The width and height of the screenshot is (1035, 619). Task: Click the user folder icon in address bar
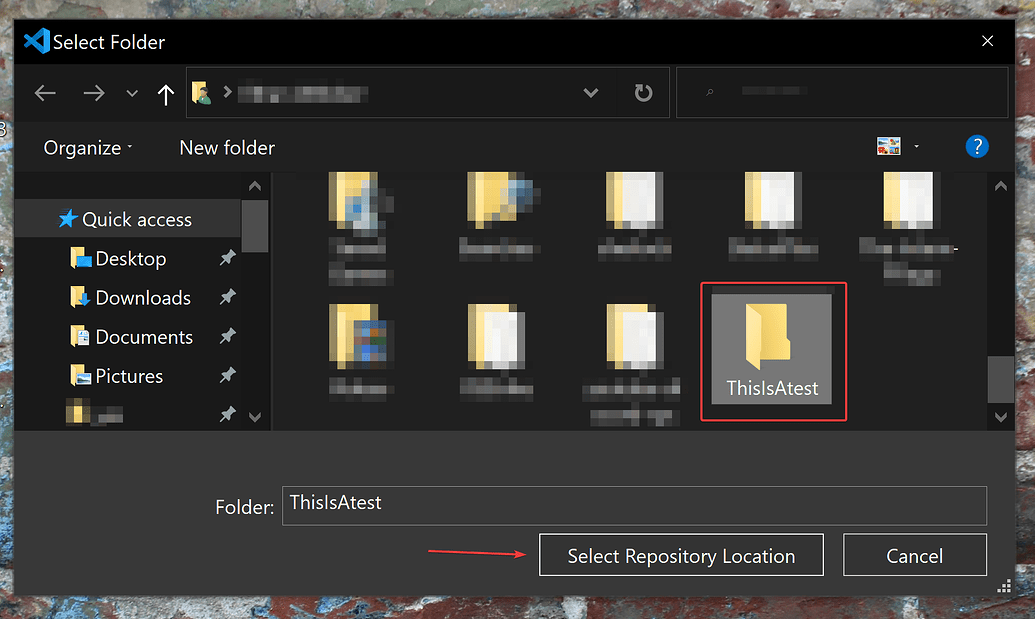click(x=201, y=93)
